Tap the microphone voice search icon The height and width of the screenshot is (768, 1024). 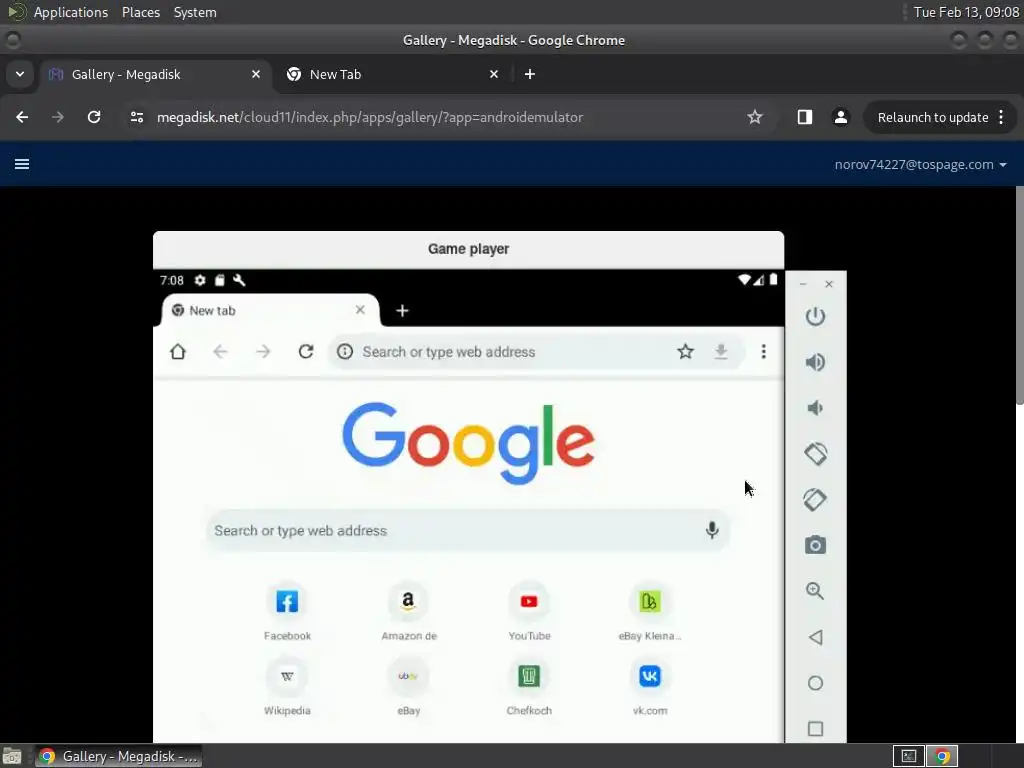(712, 530)
